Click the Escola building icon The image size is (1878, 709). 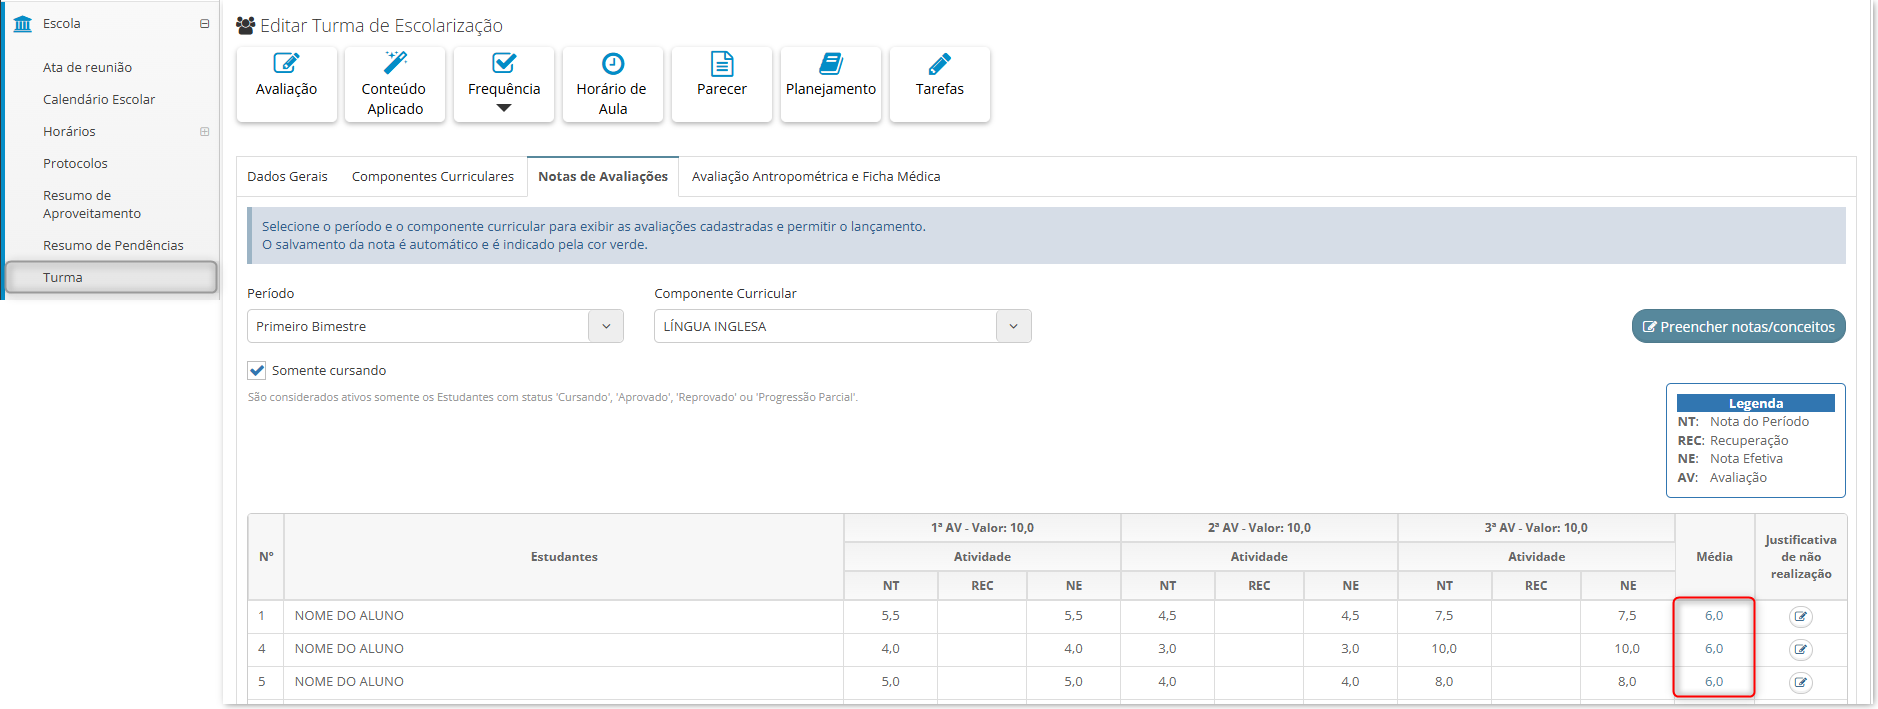[x=23, y=24]
